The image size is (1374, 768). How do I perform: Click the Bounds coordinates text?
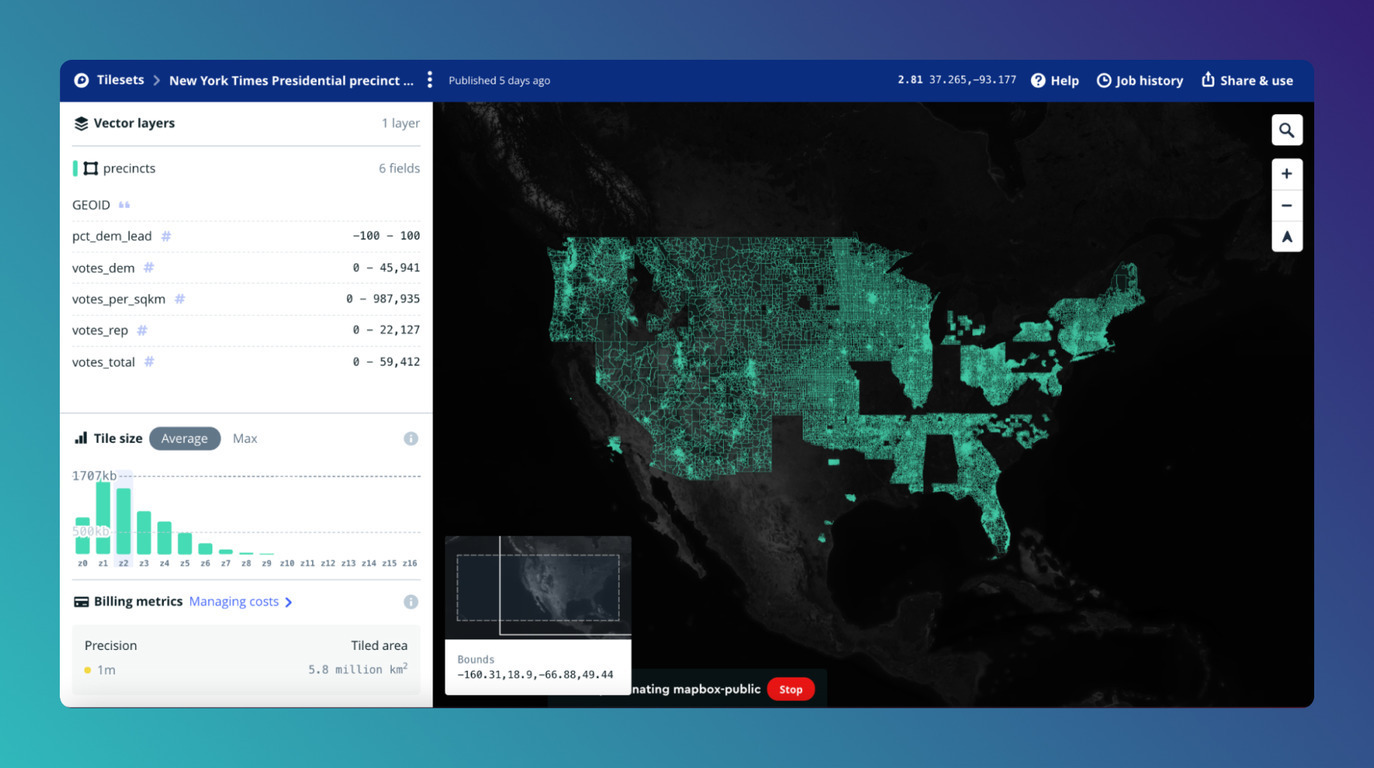[535, 674]
